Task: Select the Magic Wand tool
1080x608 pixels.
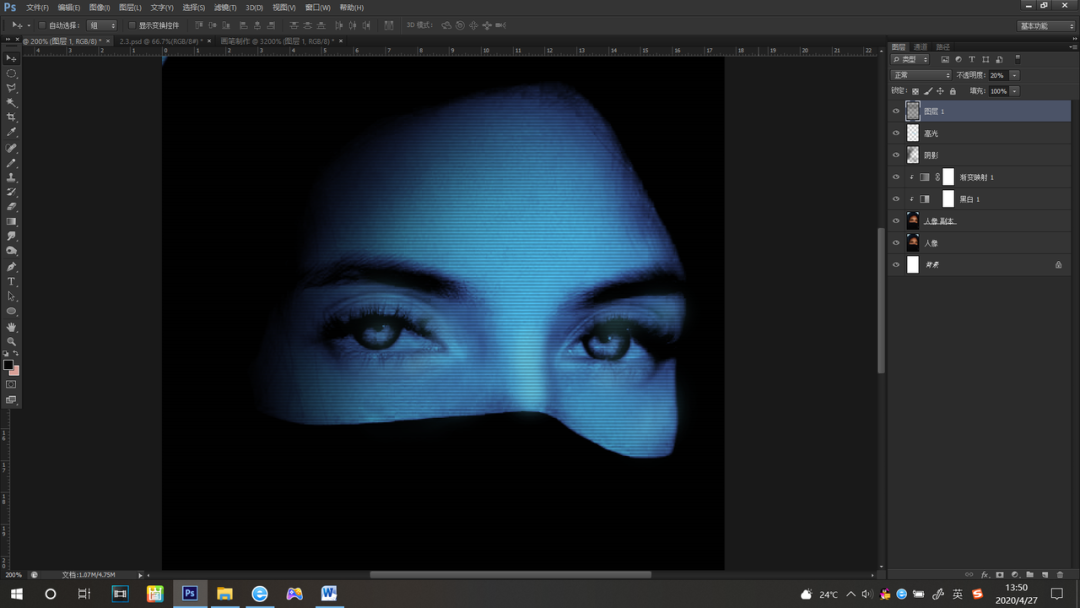Action: pyautogui.click(x=11, y=103)
